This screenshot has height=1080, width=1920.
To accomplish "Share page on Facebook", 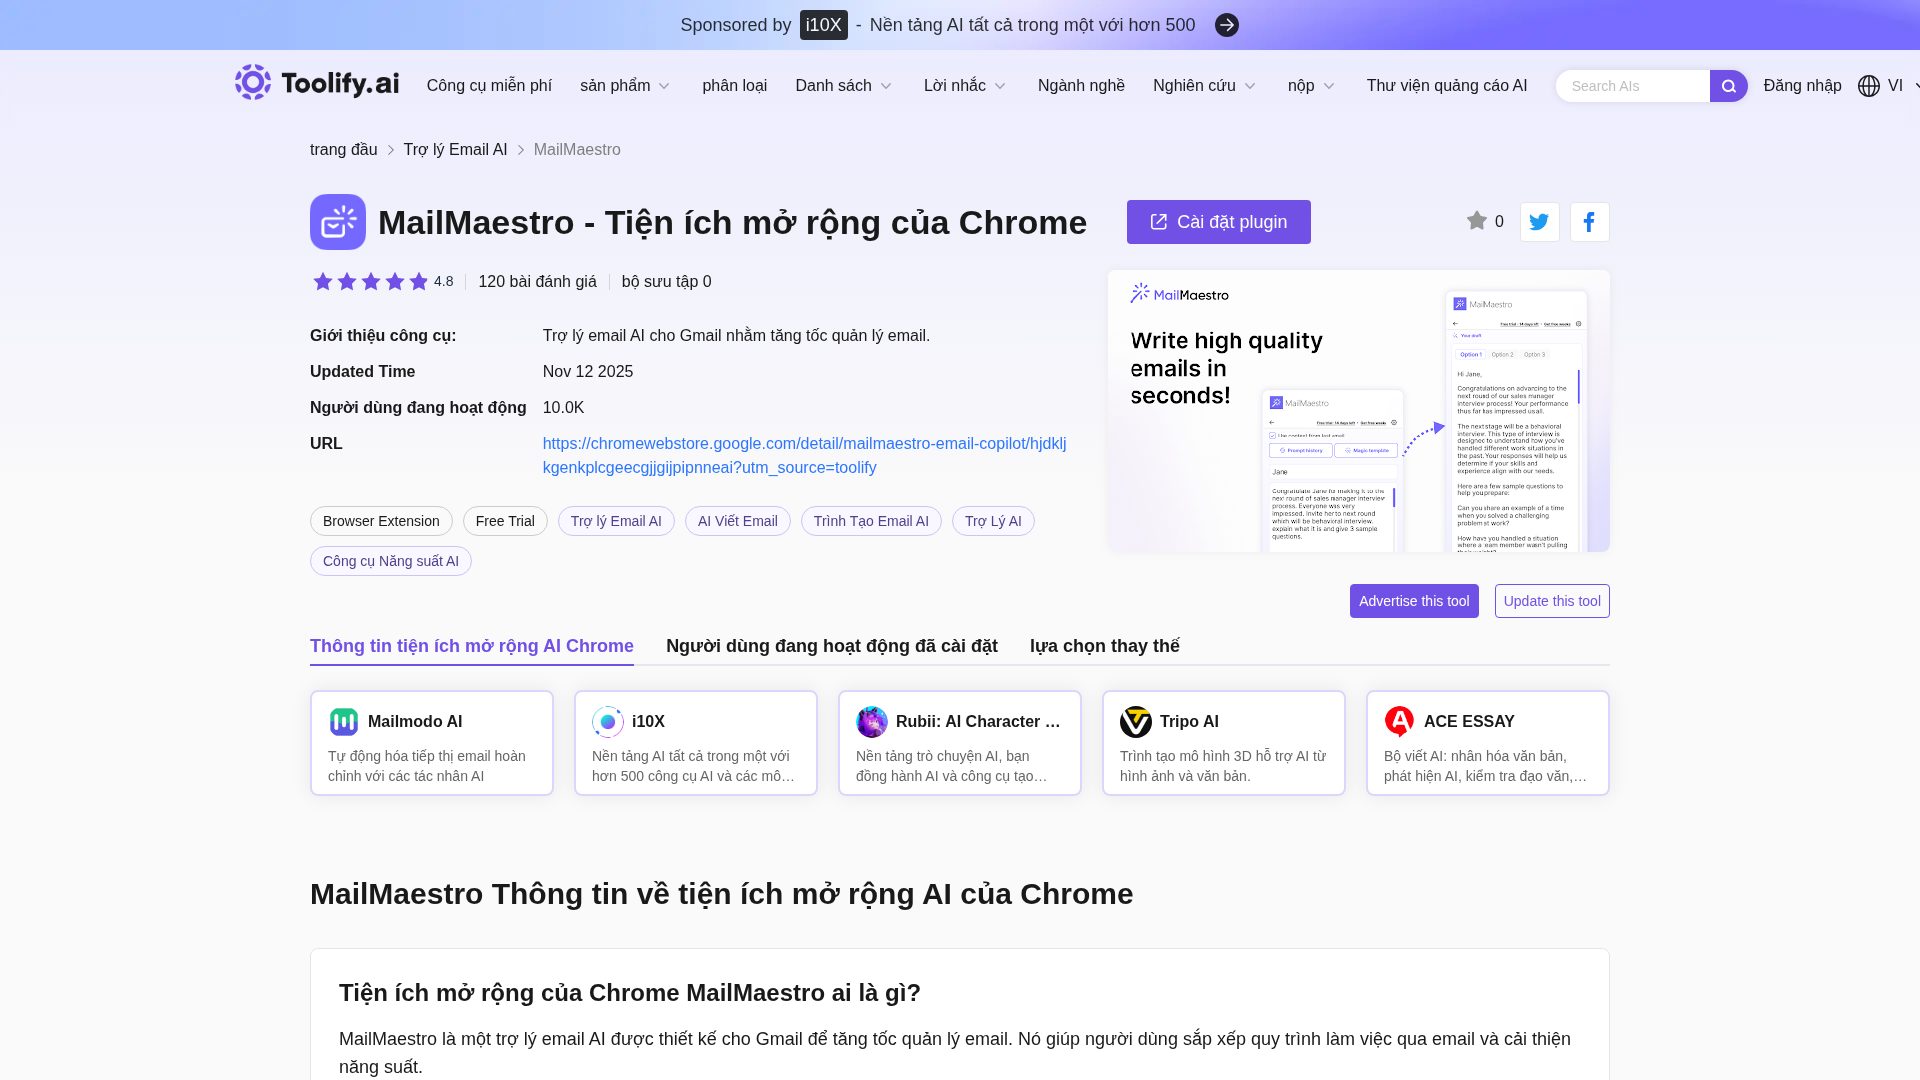I will tap(1589, 222).
